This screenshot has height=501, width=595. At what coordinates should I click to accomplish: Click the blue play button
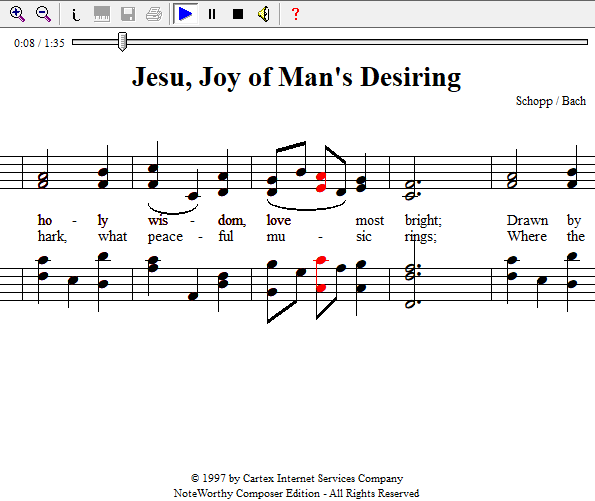click(x=185, y=14)
